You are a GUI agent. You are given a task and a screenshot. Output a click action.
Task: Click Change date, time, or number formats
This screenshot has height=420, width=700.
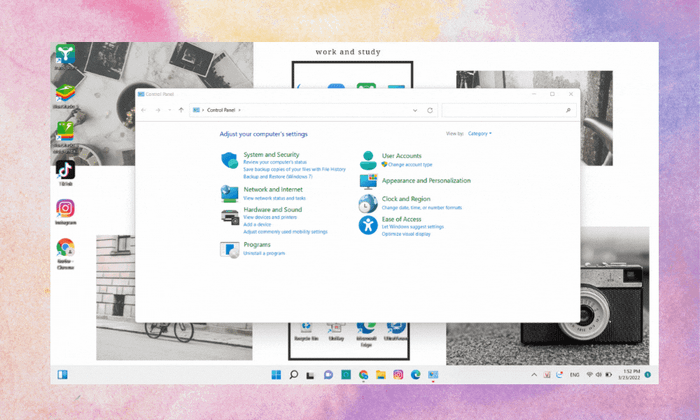421,208
